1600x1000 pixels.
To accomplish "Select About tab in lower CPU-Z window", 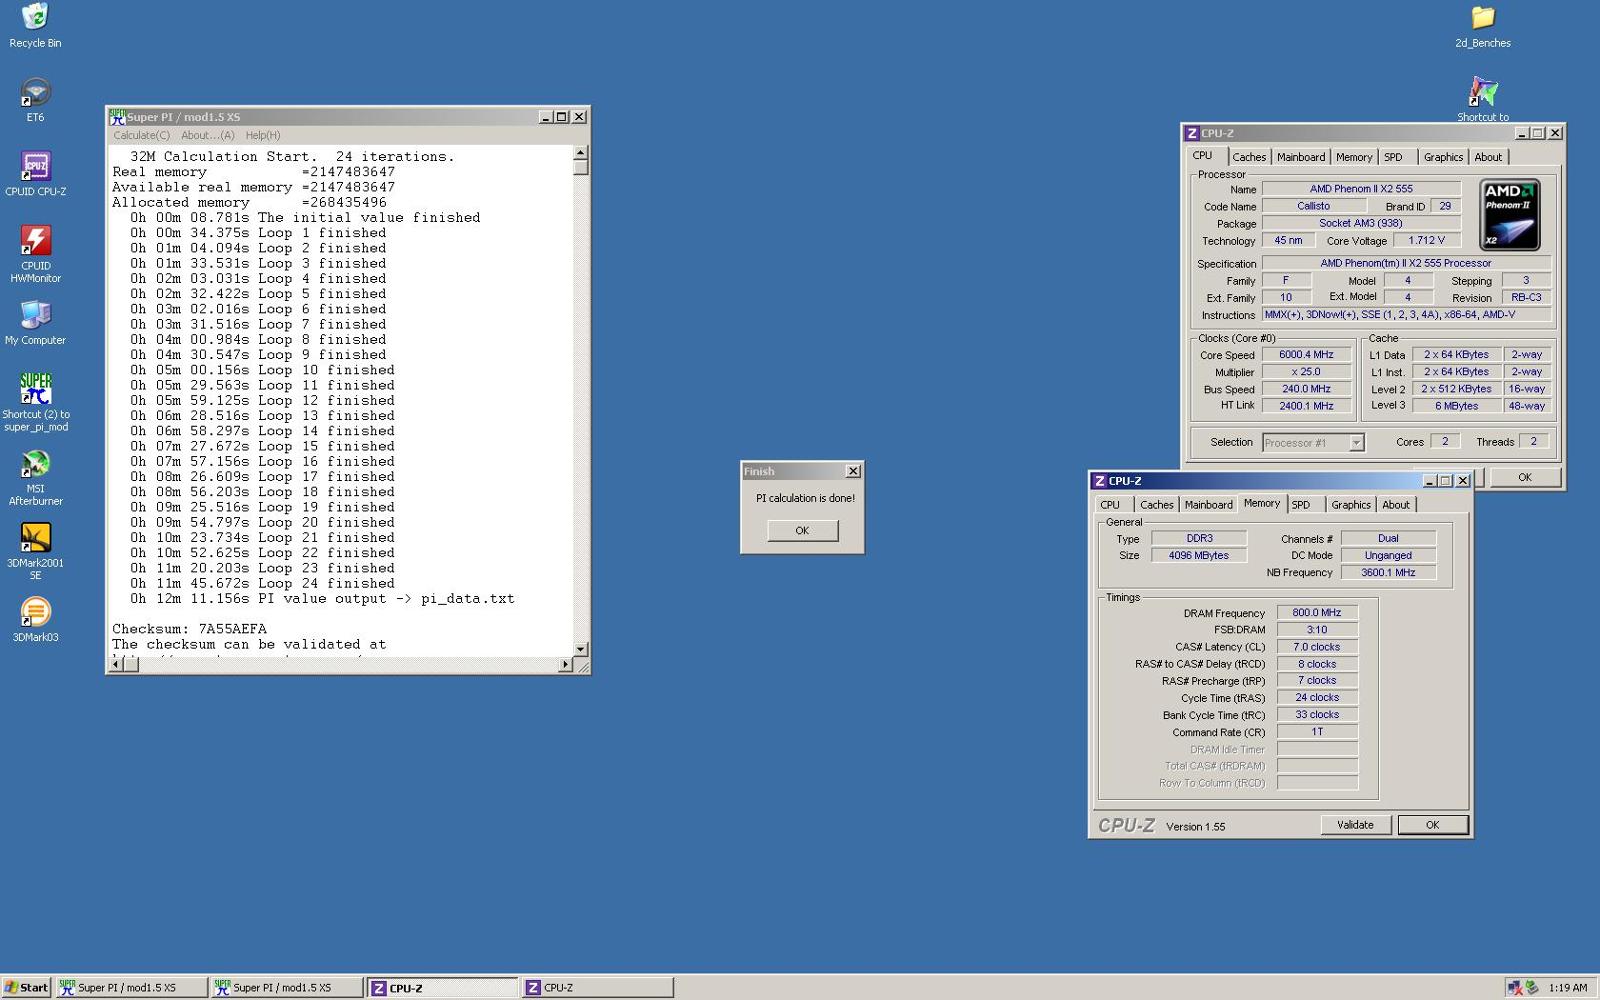I will pos(1396,505).
